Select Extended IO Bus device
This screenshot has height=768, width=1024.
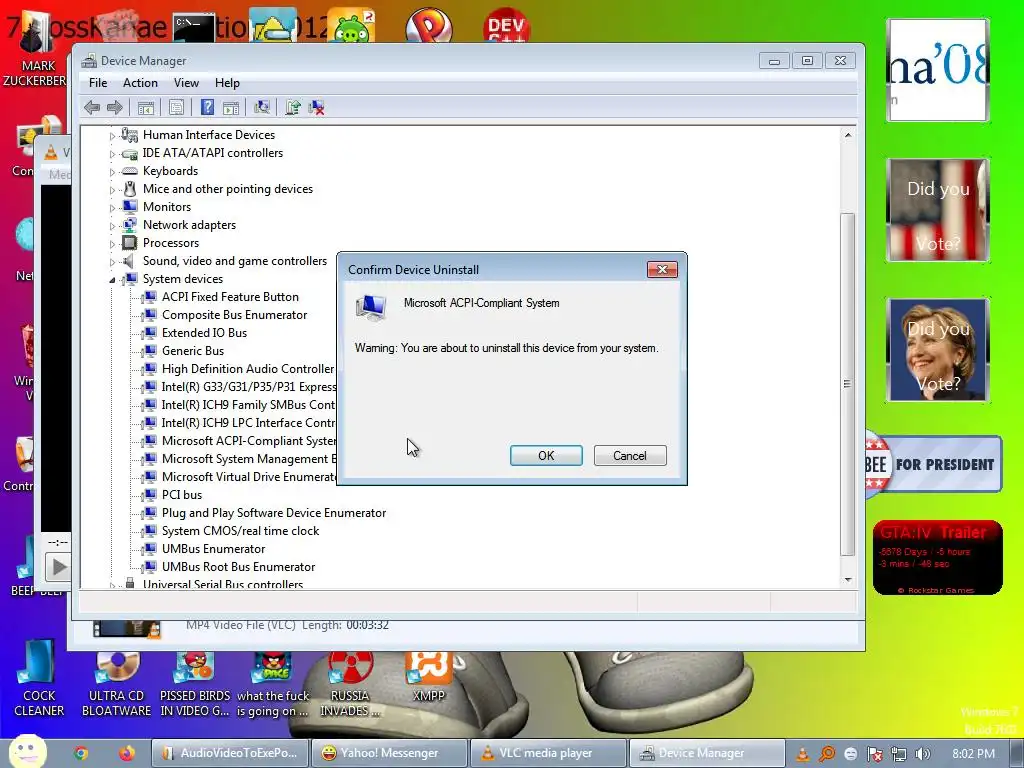[204, 333]
